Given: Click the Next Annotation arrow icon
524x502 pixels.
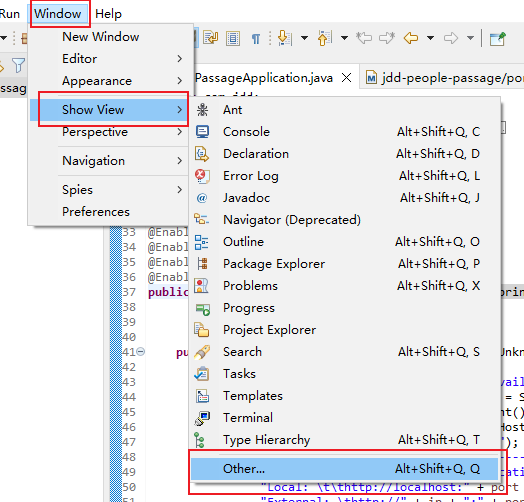Looking at the screenshot, I should coord(285,38).
